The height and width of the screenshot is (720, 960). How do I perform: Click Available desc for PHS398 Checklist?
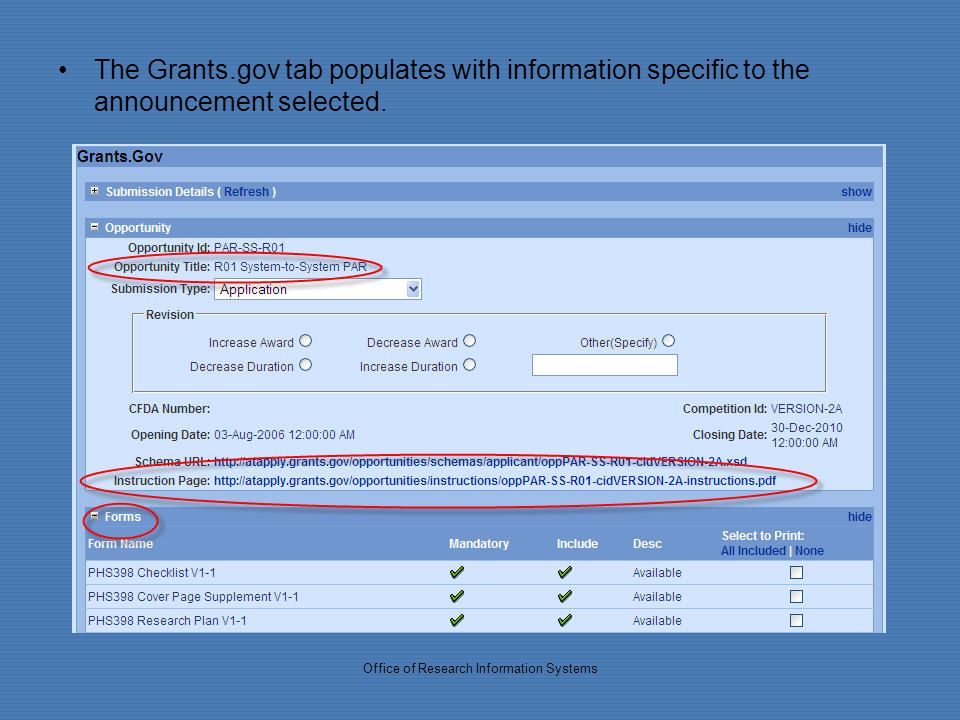(x=657, y=572)
